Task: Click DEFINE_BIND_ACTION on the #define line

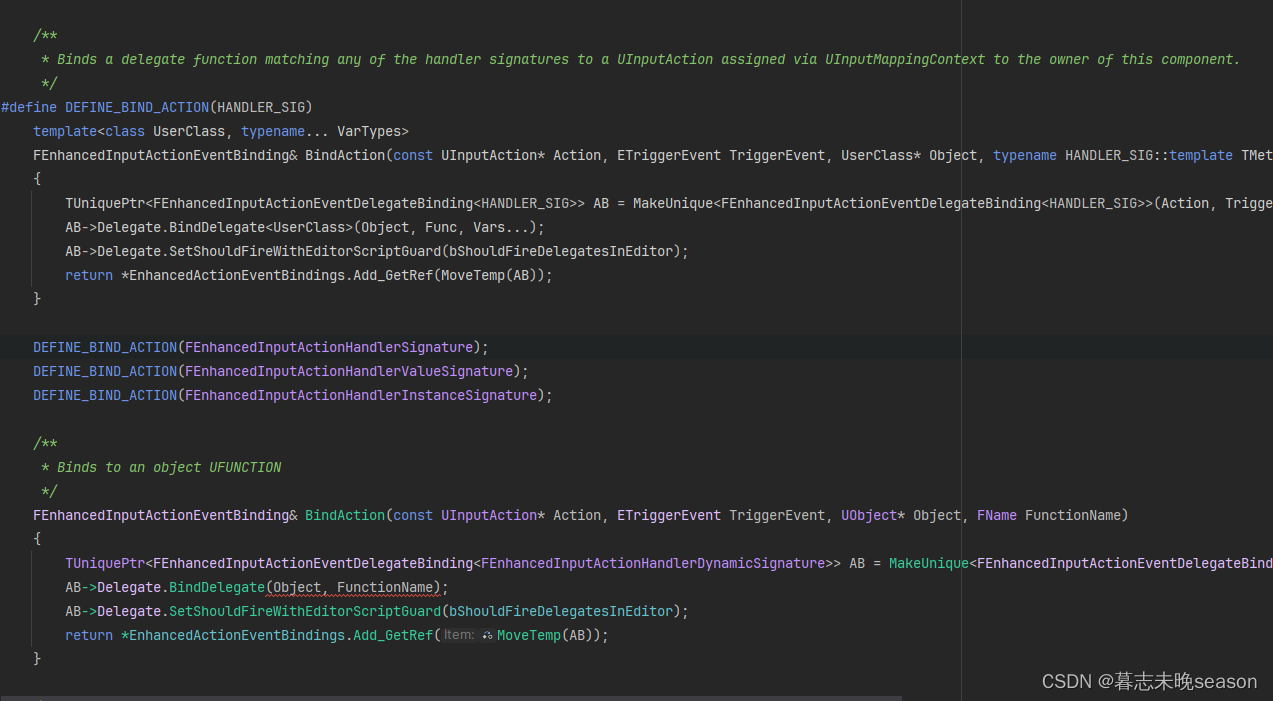Action: [137, 107]
